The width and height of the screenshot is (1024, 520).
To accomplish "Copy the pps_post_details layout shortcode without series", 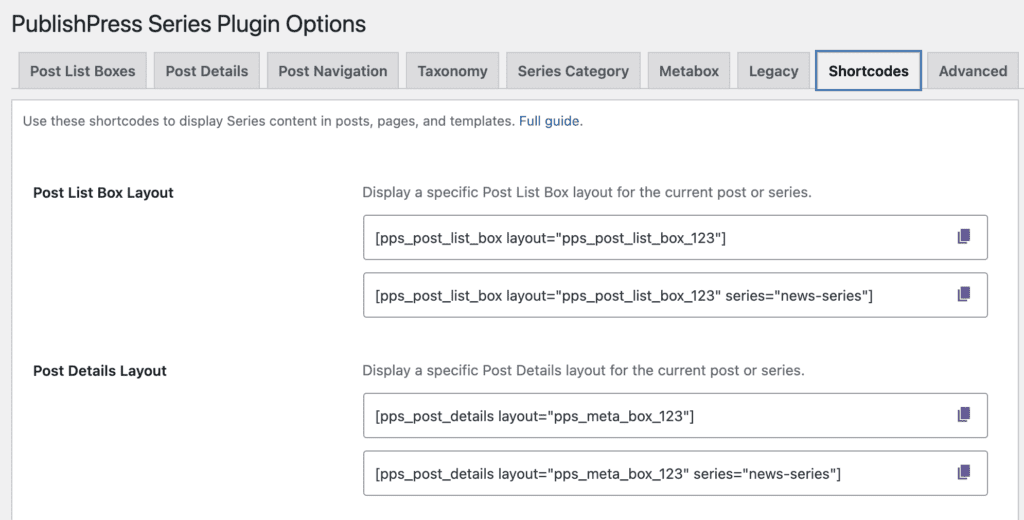I will [963, 415].
